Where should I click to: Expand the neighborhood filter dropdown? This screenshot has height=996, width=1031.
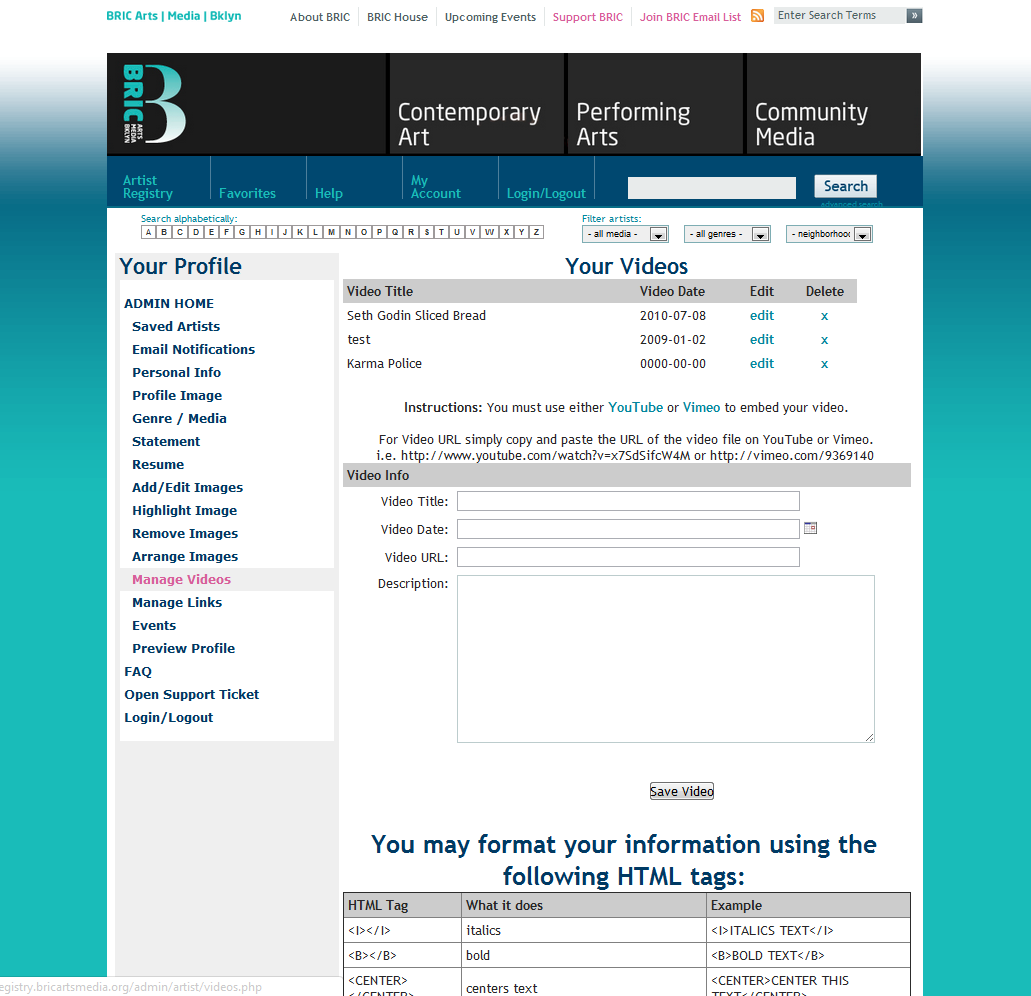(x=829, y=234)
